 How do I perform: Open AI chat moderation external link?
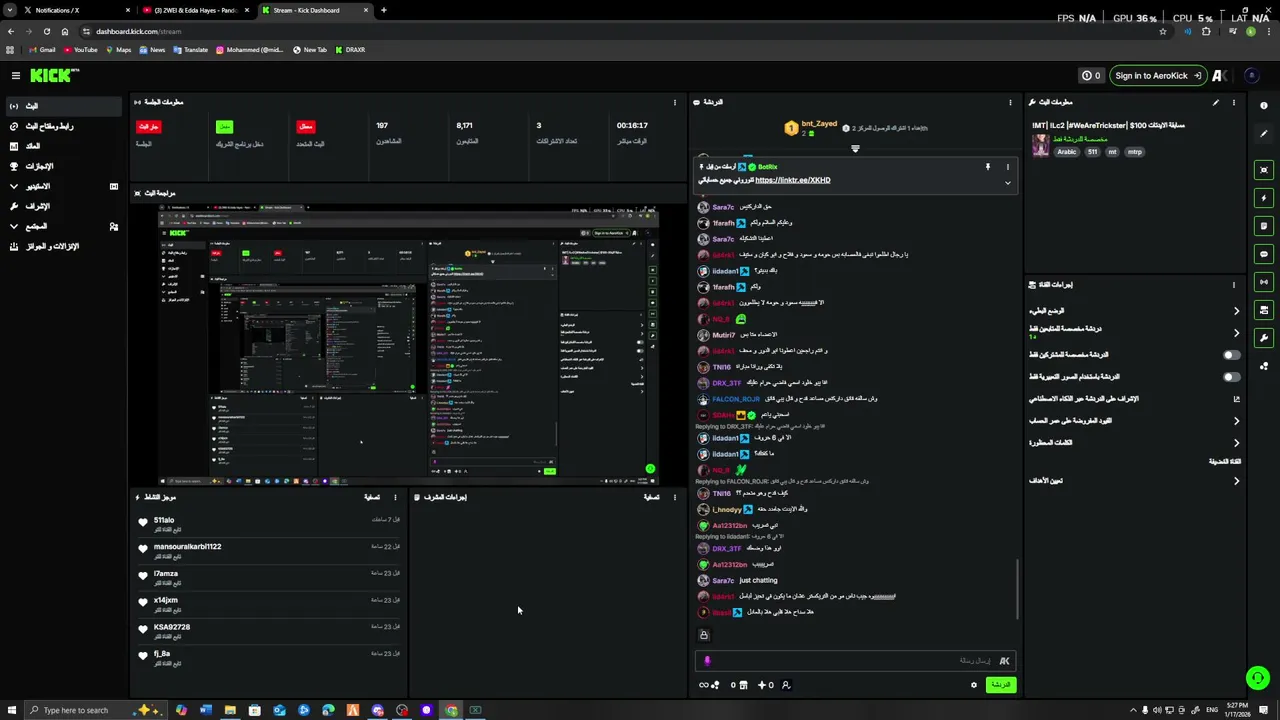coord(1236,399)
